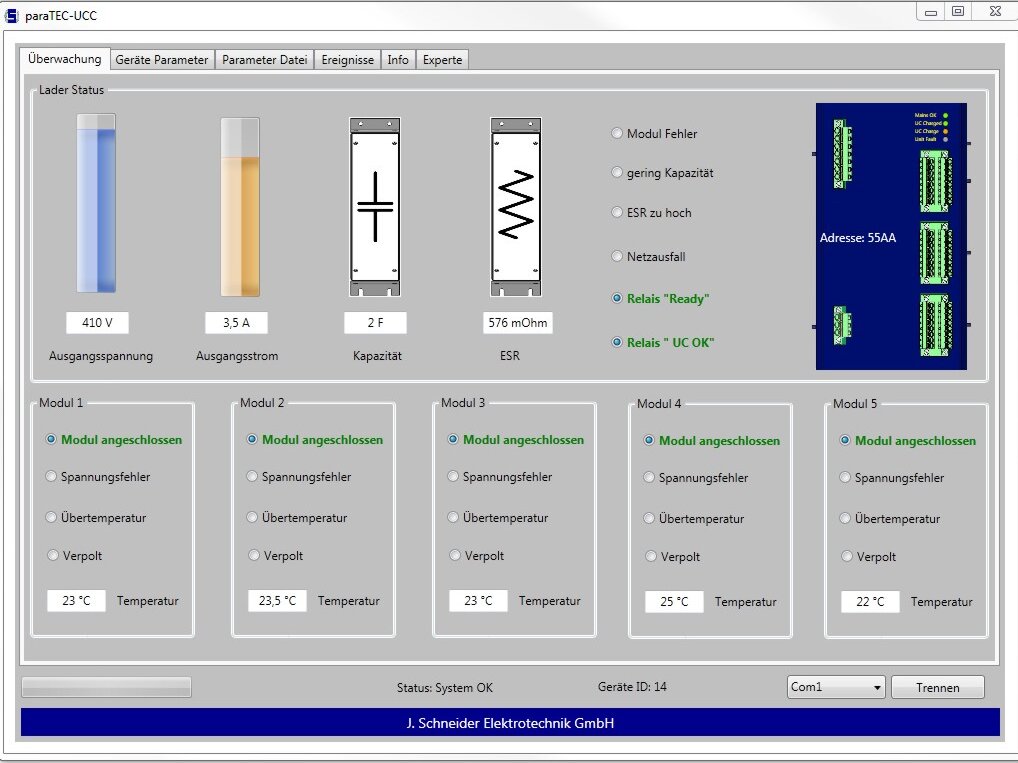Click Modul 1 temperature field 23 °C

(x=76, y=601)
